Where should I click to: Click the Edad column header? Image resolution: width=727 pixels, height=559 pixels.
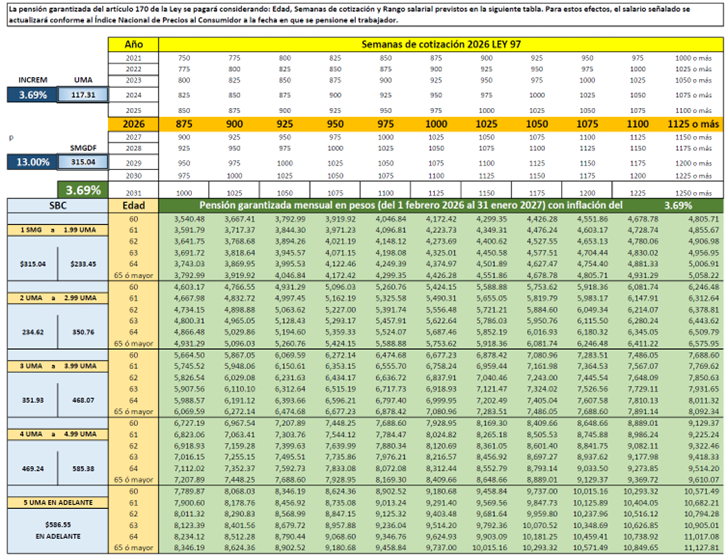(x=134, y=206)
